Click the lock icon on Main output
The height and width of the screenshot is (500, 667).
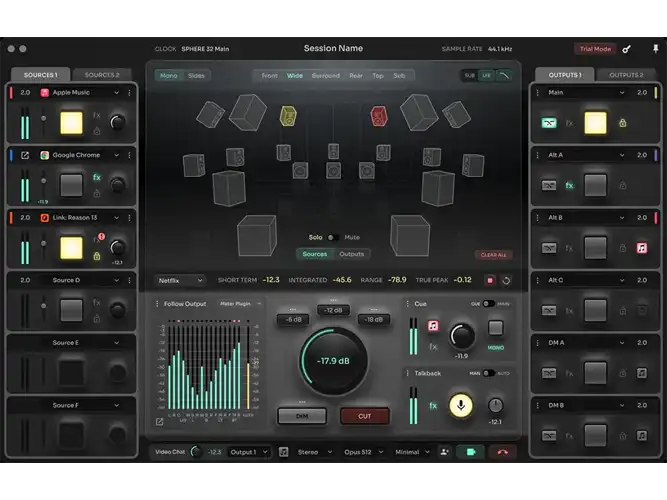(623, 123)
